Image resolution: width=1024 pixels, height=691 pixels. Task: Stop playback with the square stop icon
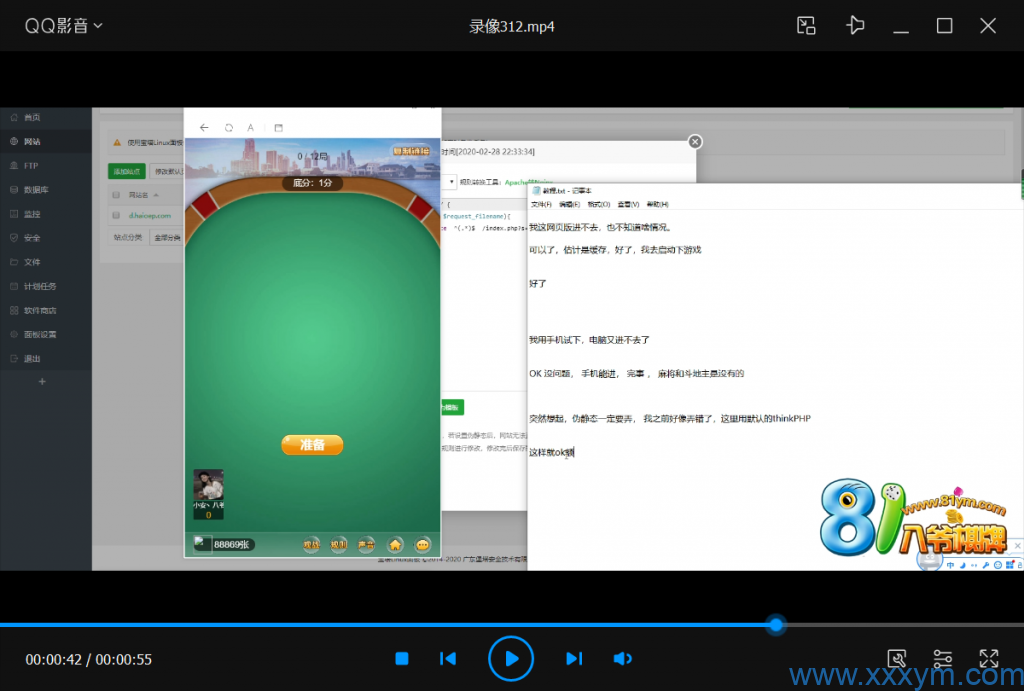tap(402, 658)
